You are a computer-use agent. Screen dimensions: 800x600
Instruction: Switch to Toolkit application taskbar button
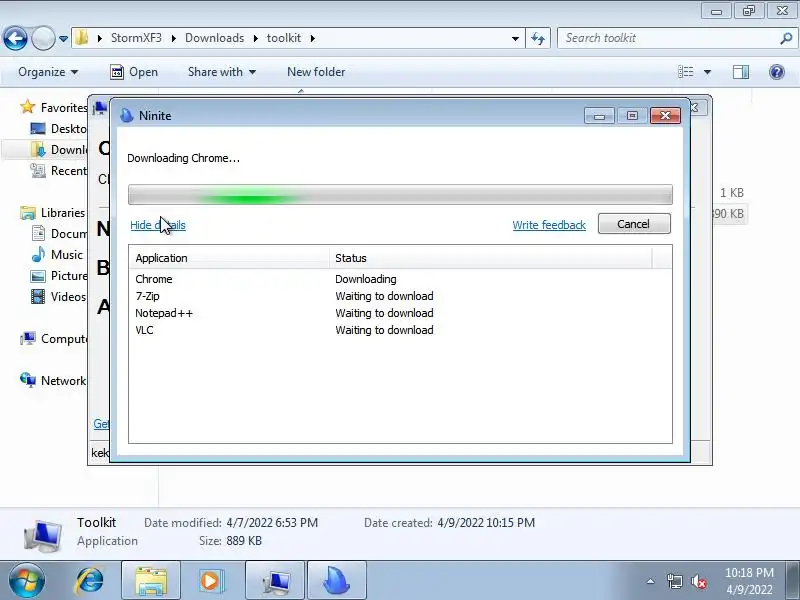click(275, 580)
